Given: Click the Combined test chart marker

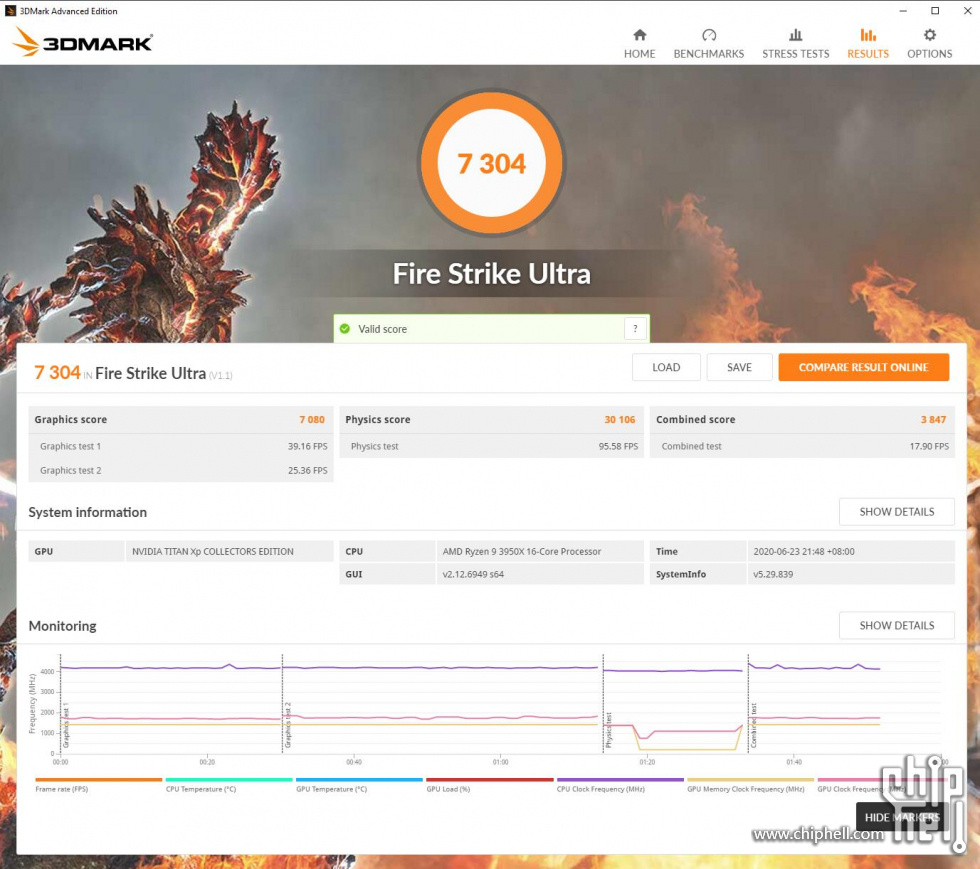Looking at the screenshot, I should [x=754, y=726].
